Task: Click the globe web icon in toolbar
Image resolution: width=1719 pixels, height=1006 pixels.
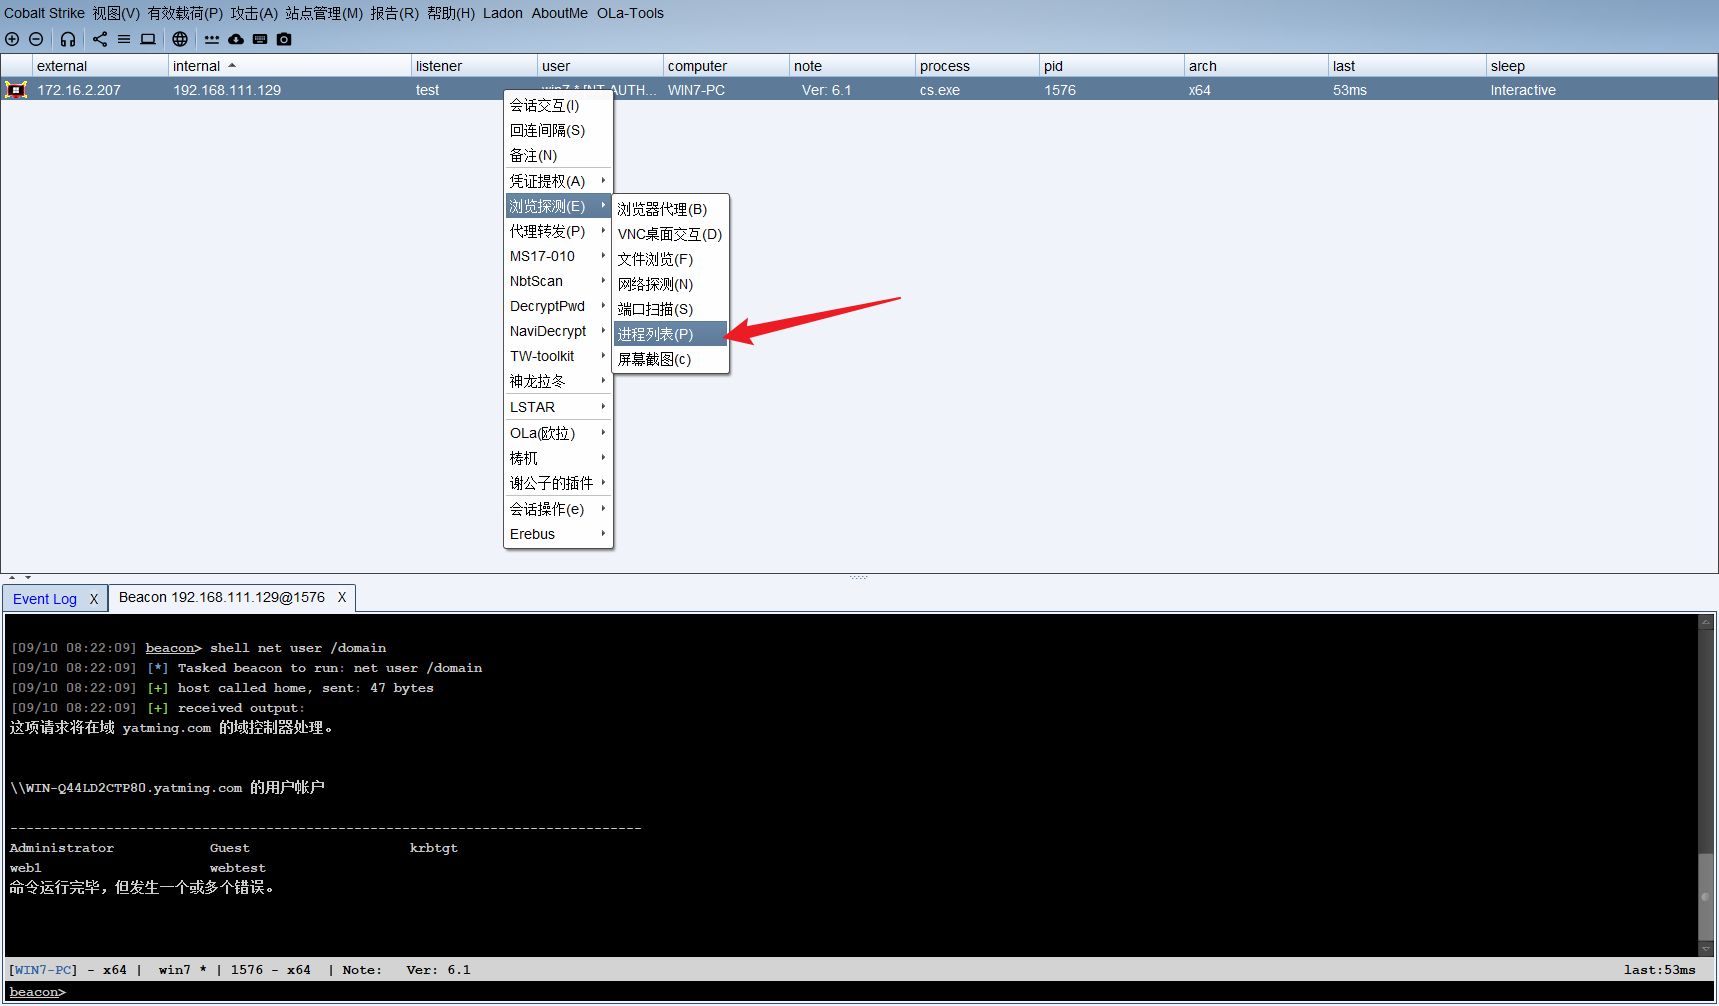Action: coord(180,39)
